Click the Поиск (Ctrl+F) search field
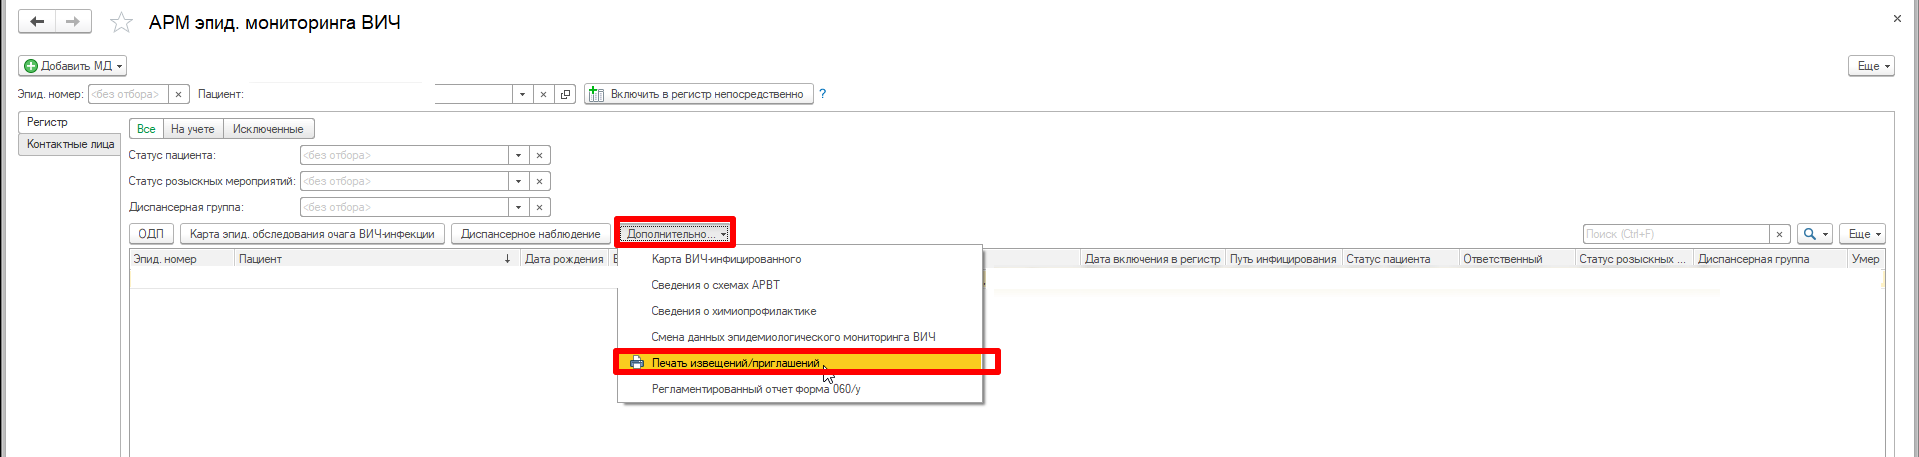Viewport: 1919px width, 457px height. [1675, 234]
